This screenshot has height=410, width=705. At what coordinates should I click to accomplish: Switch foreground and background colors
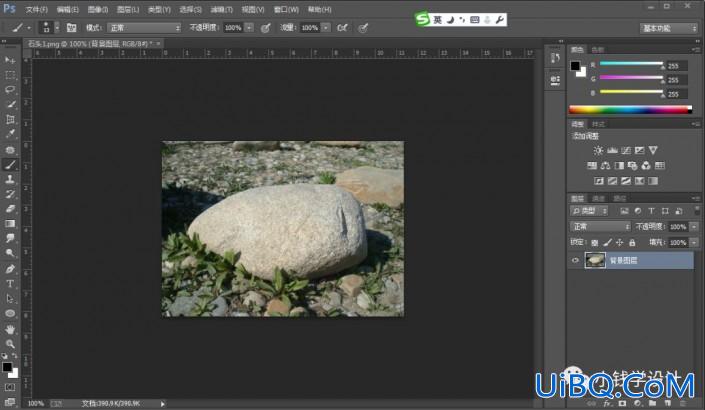(x=15, y=356)
